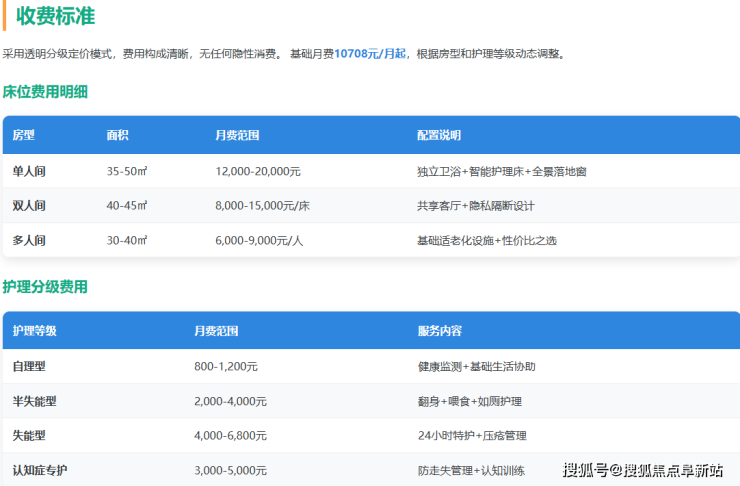
Task: Click the 护理等级 column header
Action: pos(35,331)
